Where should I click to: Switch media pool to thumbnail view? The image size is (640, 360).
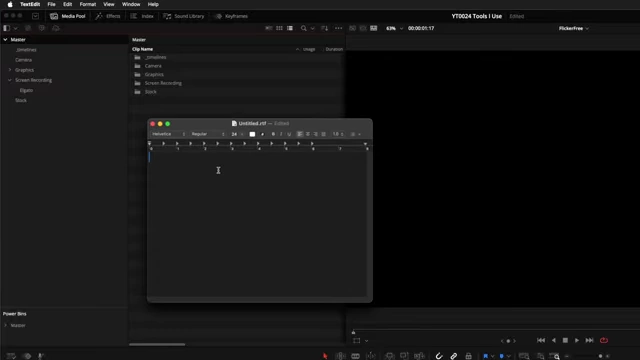[x=279, y=28]
